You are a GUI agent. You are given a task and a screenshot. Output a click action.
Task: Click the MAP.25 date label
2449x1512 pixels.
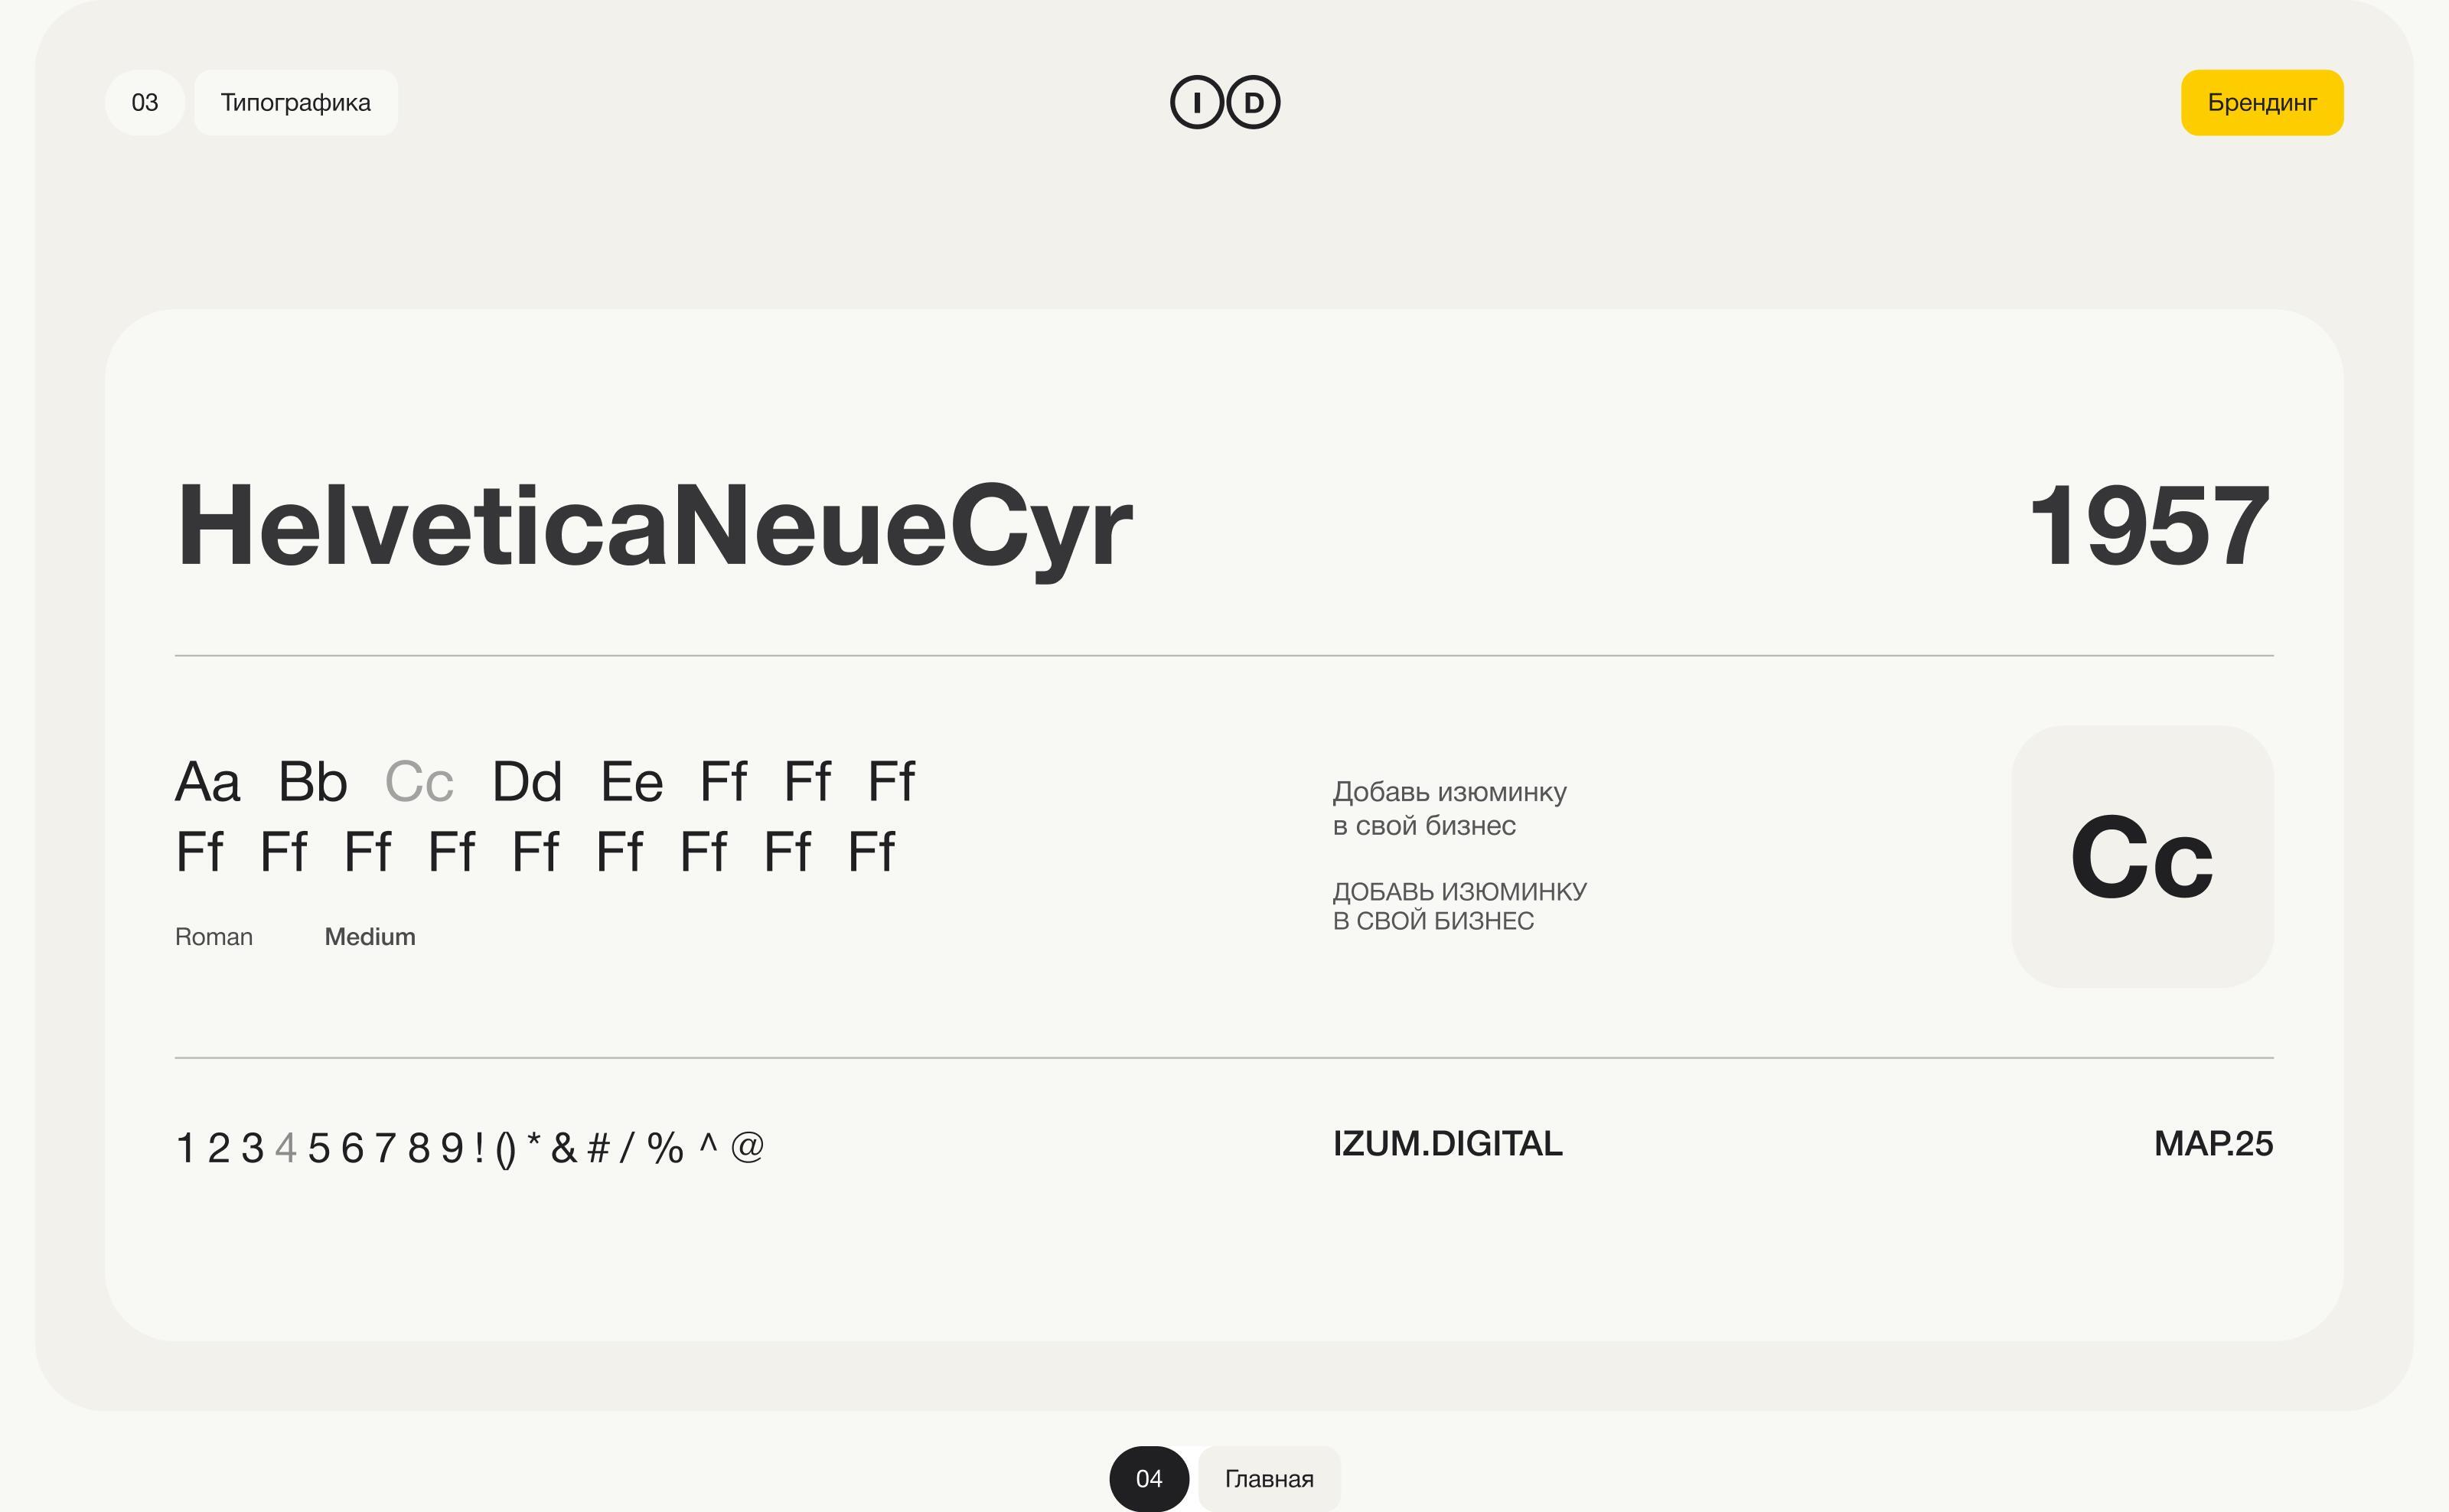(x=2212, y=1143)
